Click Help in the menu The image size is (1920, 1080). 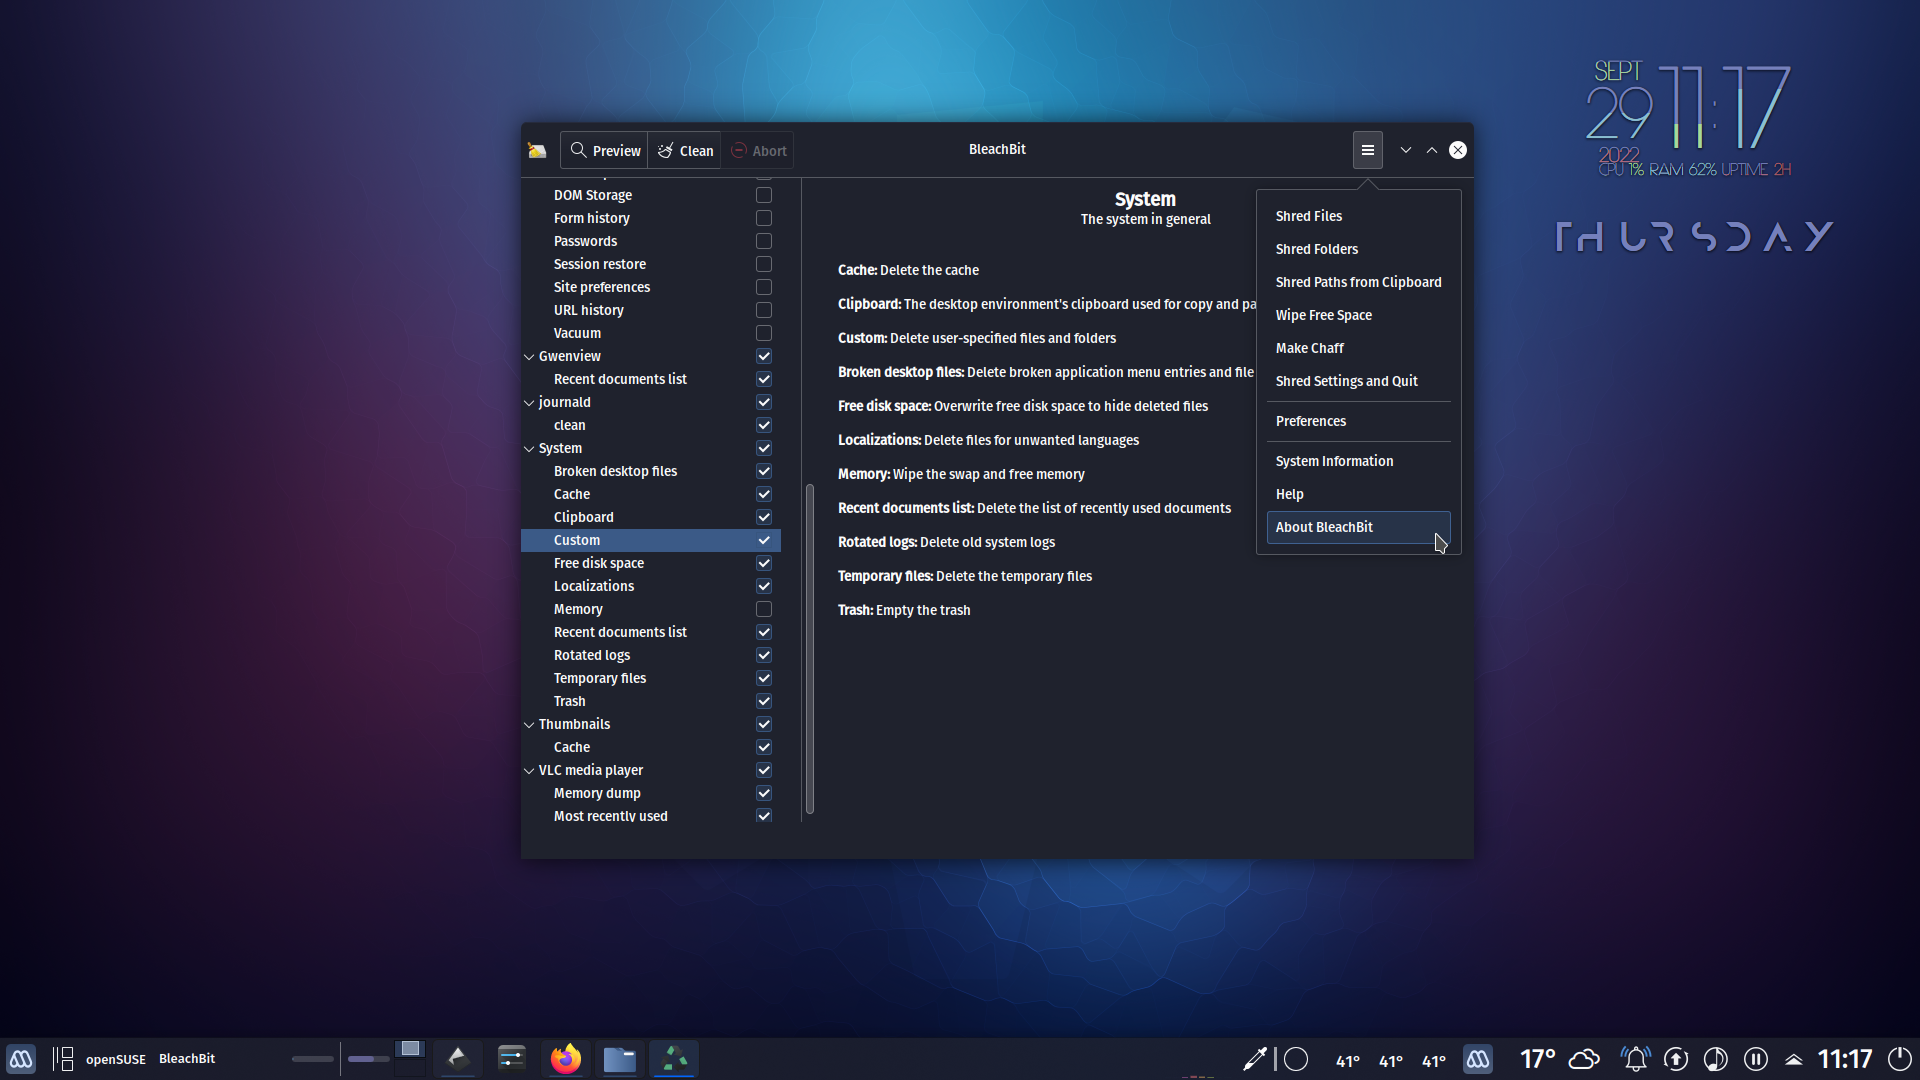(1358, 494)
